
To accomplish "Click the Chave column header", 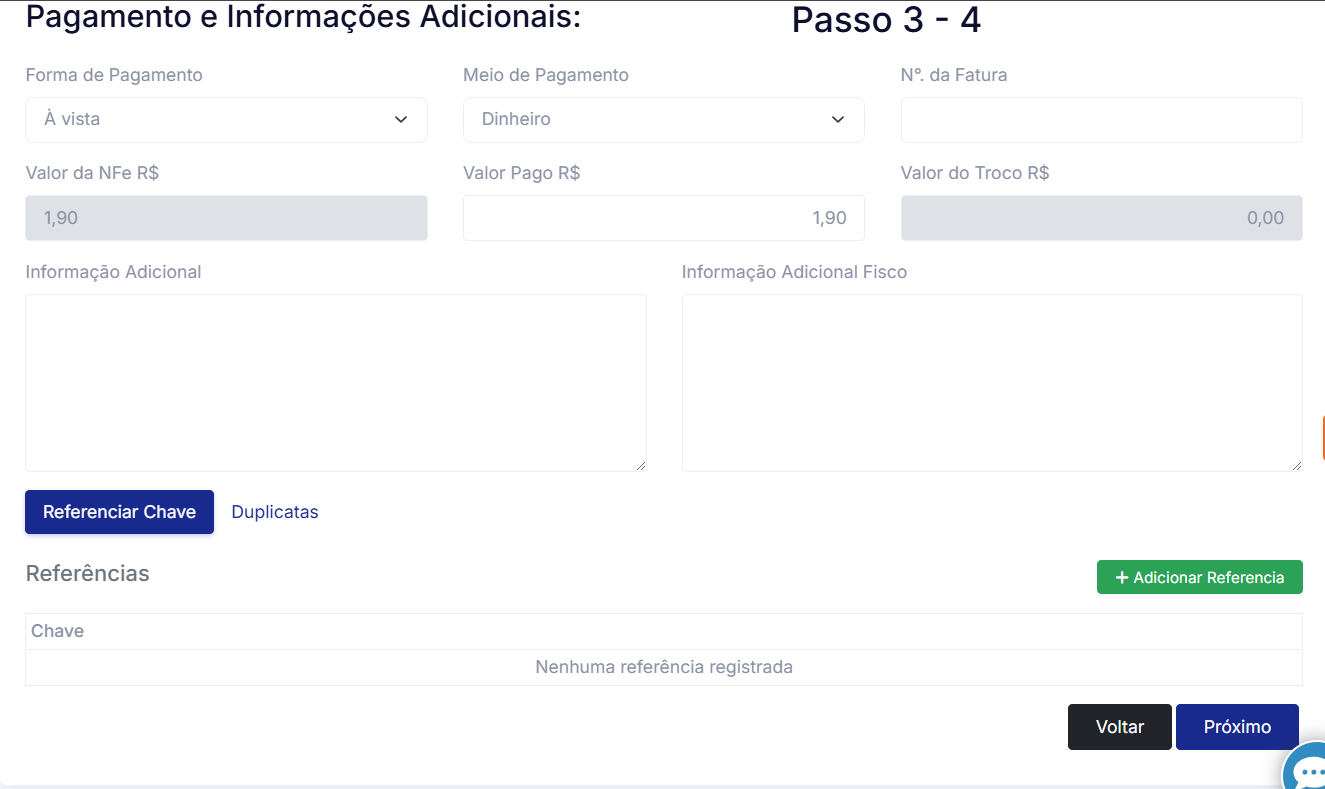I will click(58, 631).
